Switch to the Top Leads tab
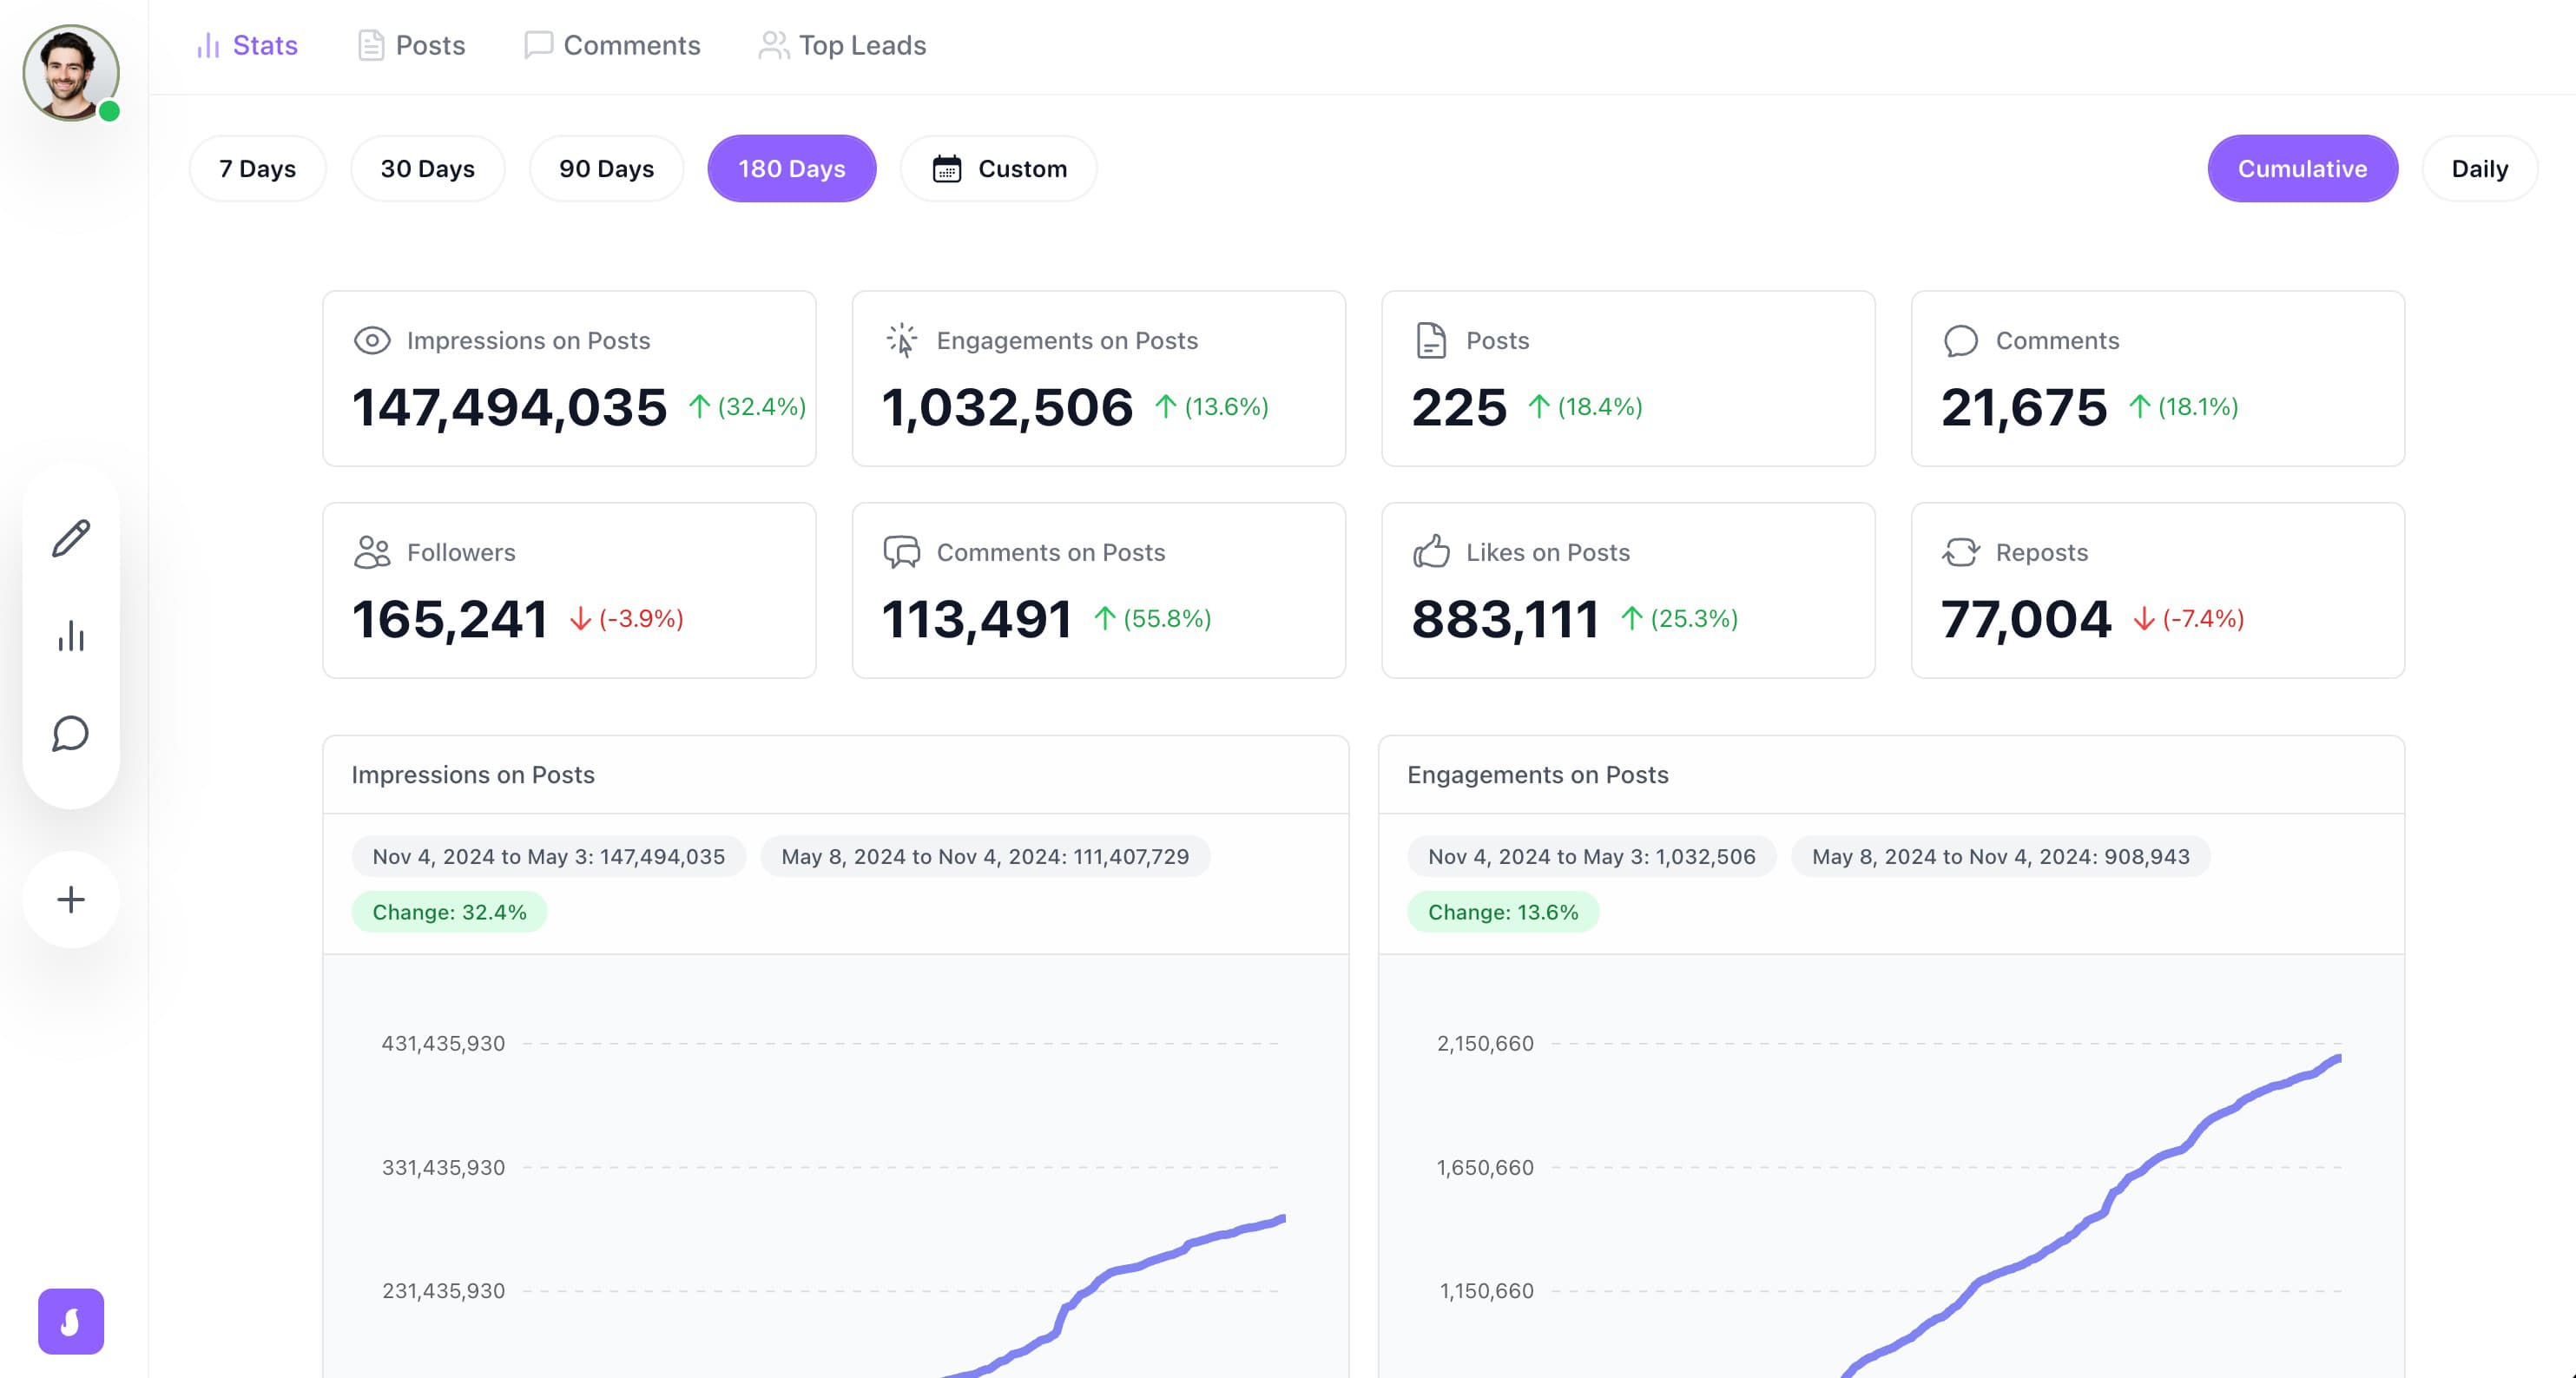The height and width of the screenshot is (1378, 2576). (842, 45)
